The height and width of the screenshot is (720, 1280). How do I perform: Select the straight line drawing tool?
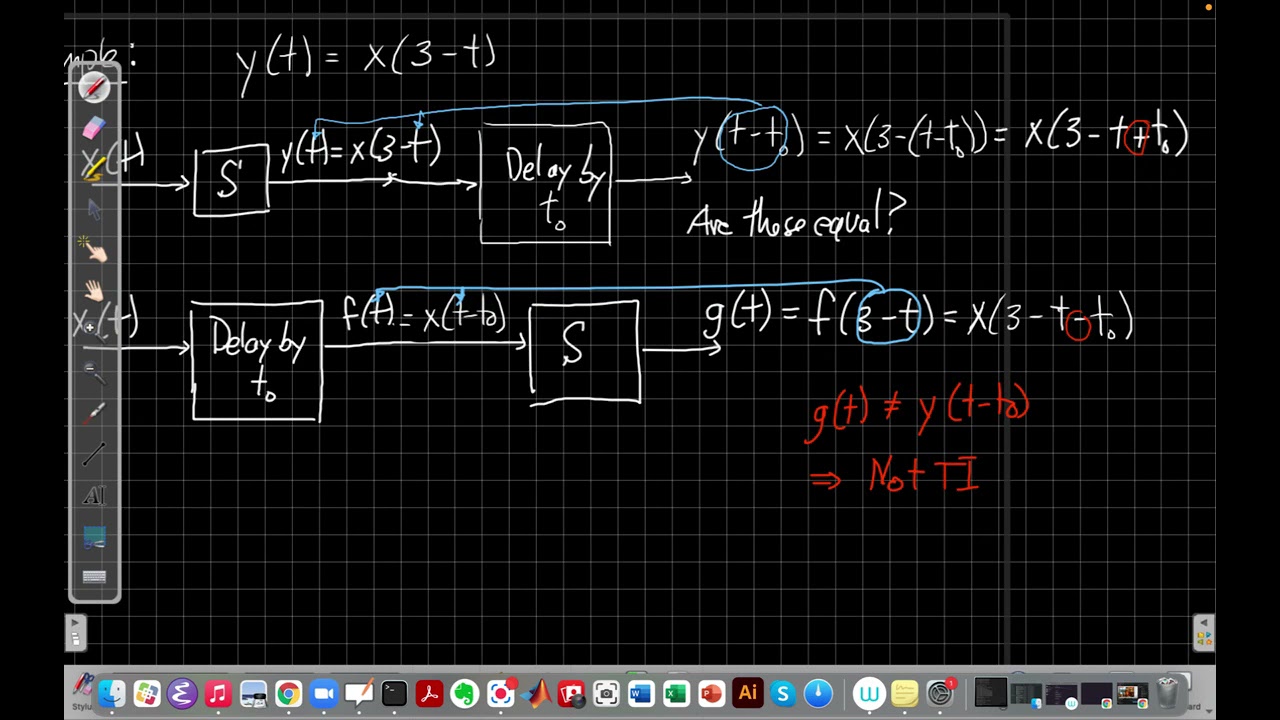(94, 455)
